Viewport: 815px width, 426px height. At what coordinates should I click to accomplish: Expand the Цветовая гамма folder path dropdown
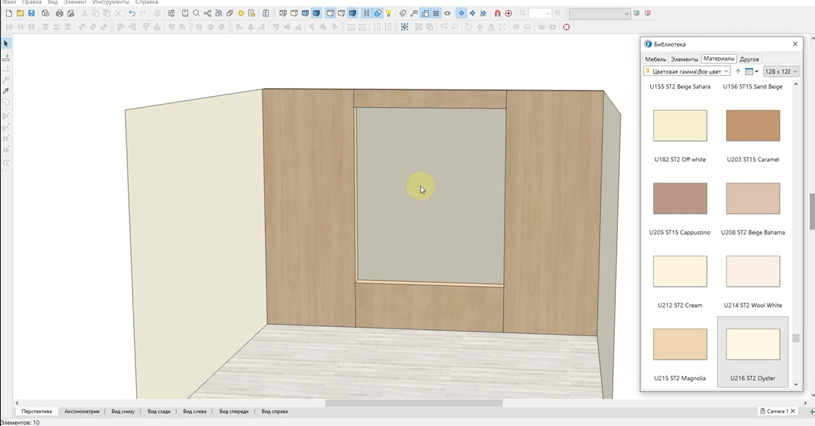pos(687,71)
